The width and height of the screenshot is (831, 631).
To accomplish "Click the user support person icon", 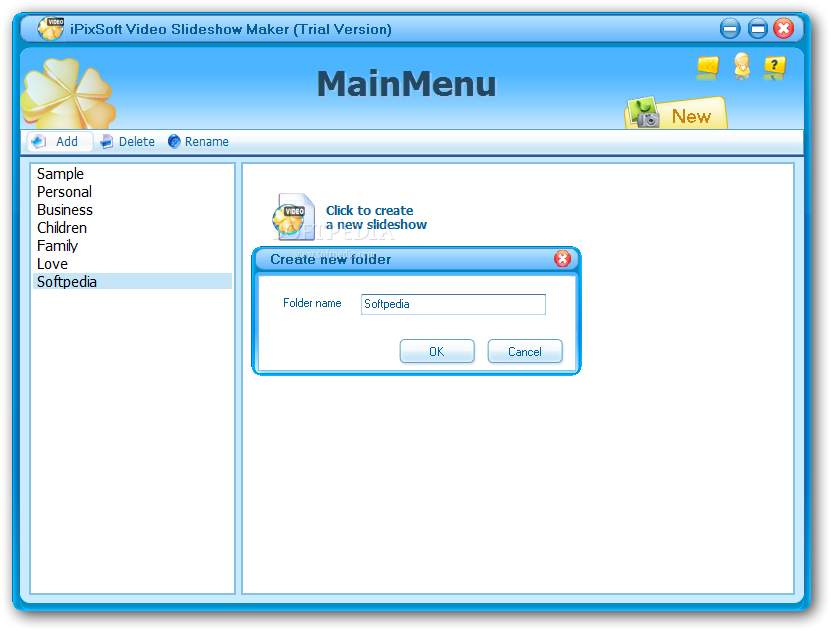I will pyautogui.click(x=742, y=66).
